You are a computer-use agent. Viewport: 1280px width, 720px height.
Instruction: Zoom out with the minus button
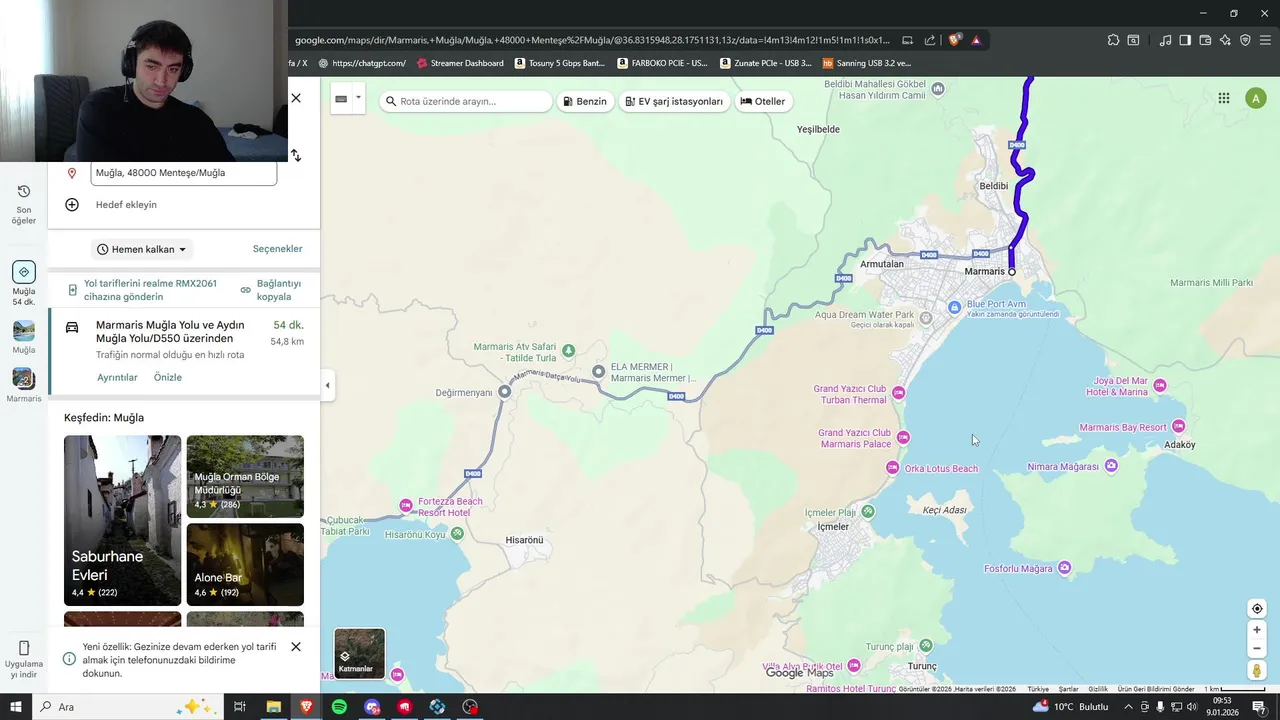click(1257, 648)
